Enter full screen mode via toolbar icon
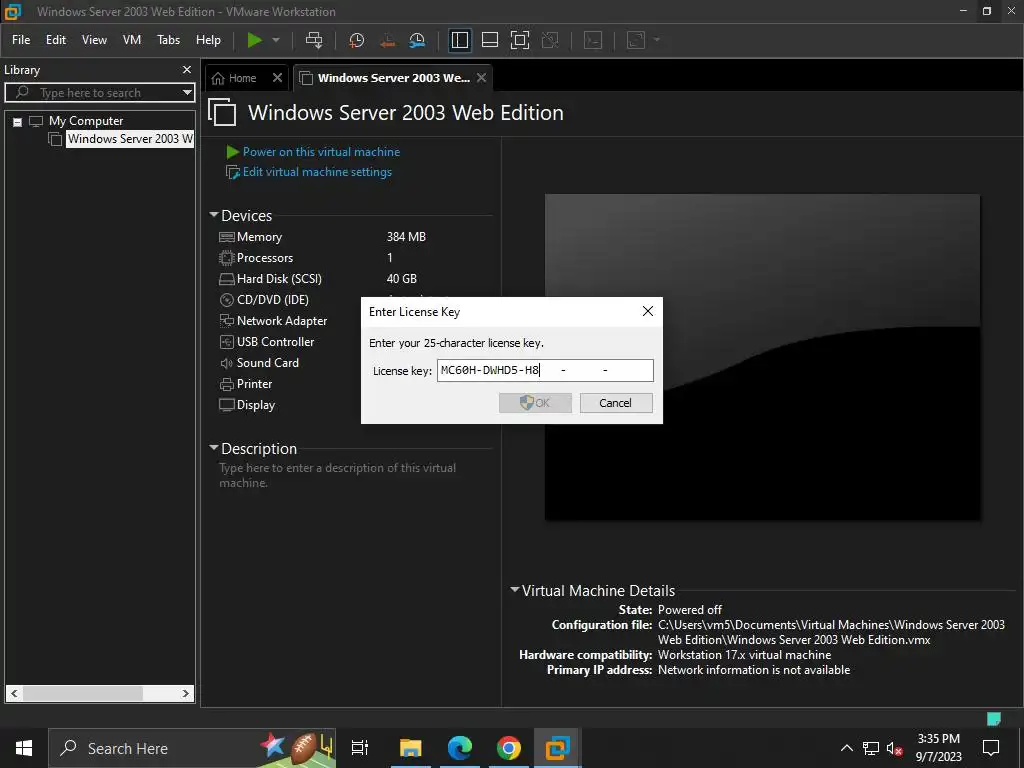The image size is (1024, 768). click(520, 40)
